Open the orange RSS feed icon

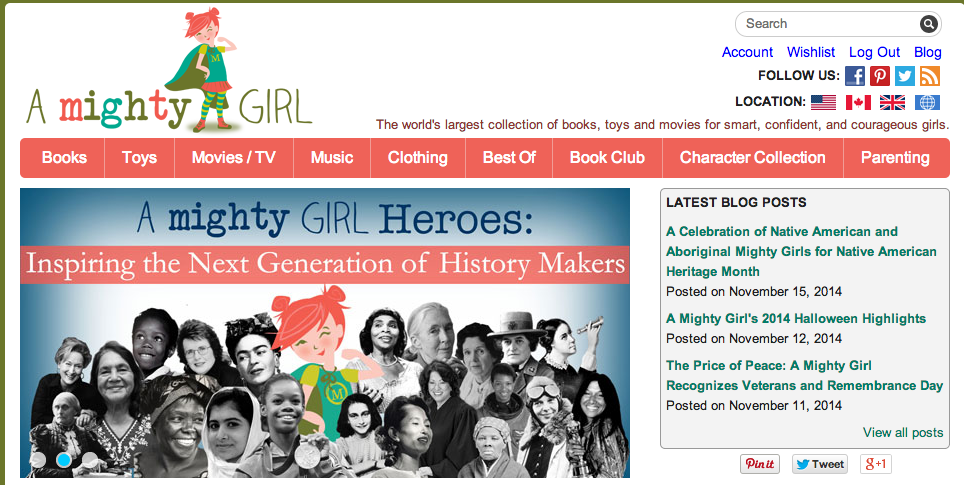(x=930, y=76)
